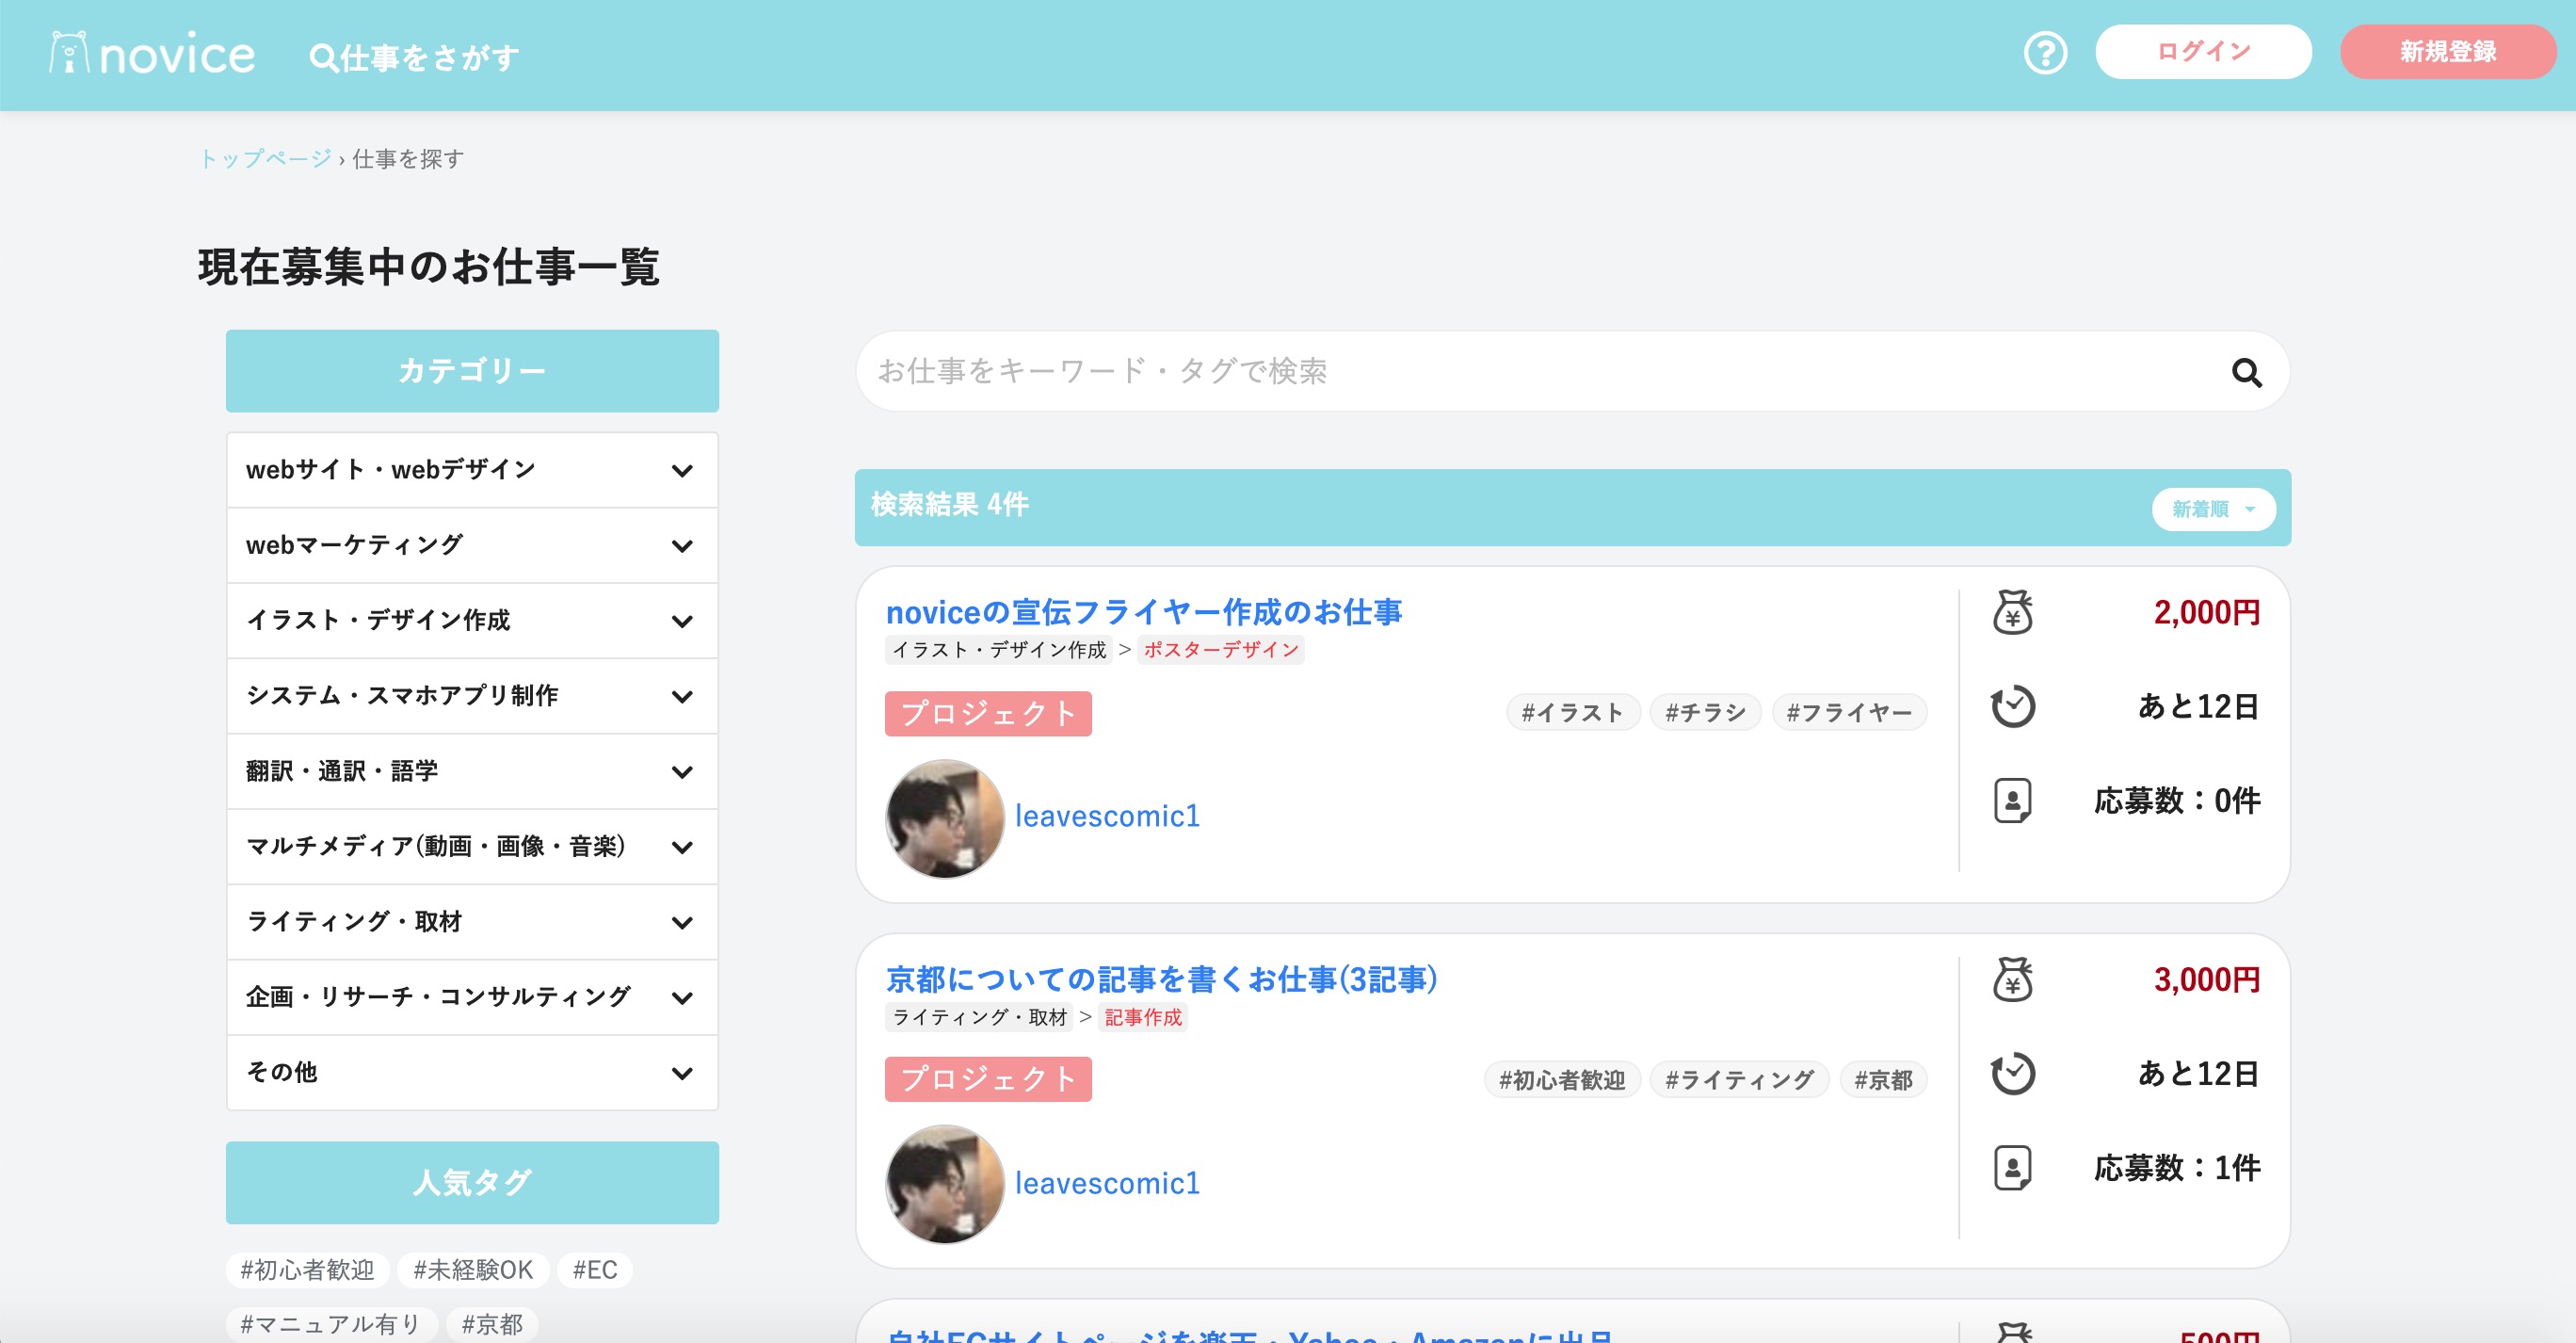
Task: Click applicant icon beside 応募数：1件
Action: [x=2012, y=1167]
